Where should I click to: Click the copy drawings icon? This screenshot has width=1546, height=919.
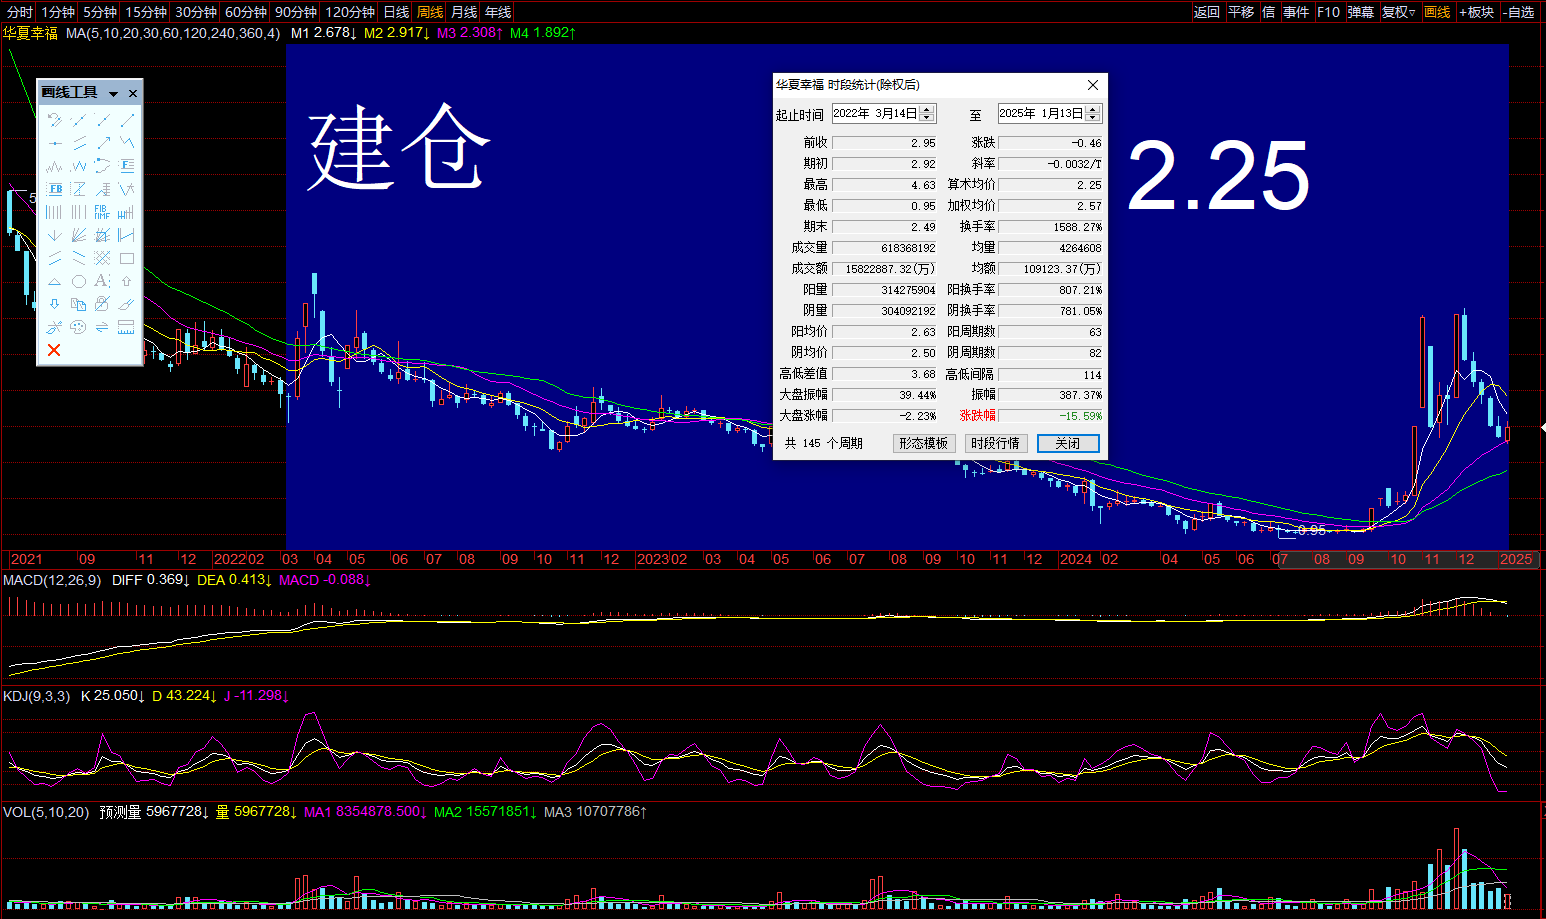click(79, 304)
